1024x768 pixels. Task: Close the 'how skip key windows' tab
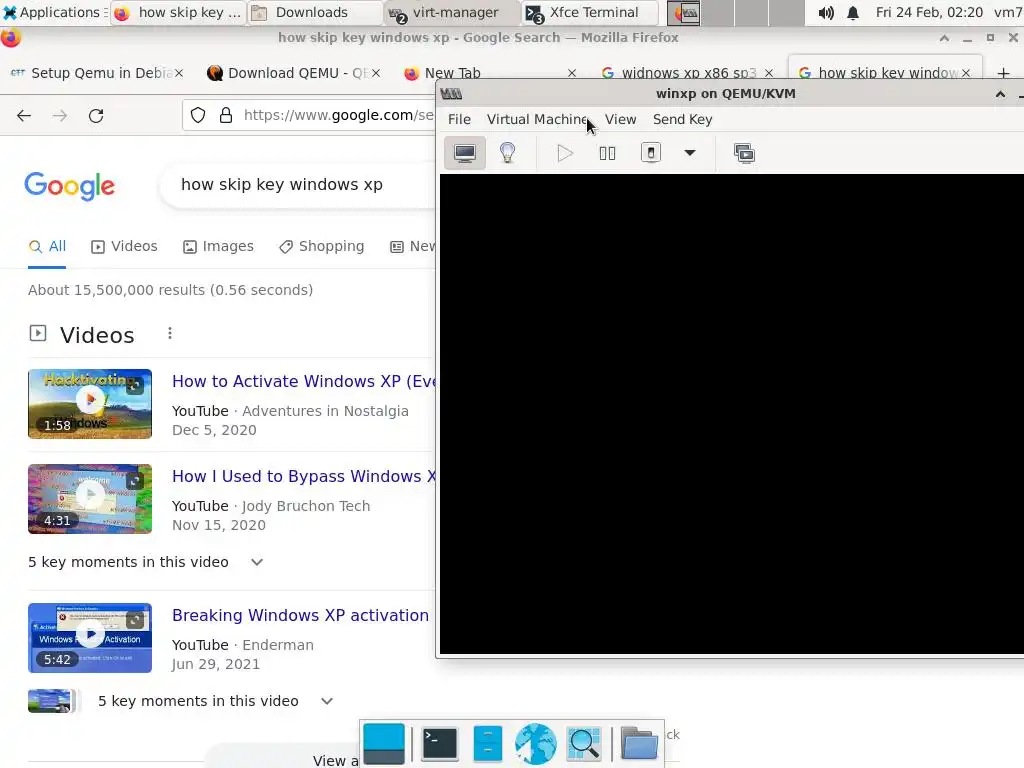966,73
